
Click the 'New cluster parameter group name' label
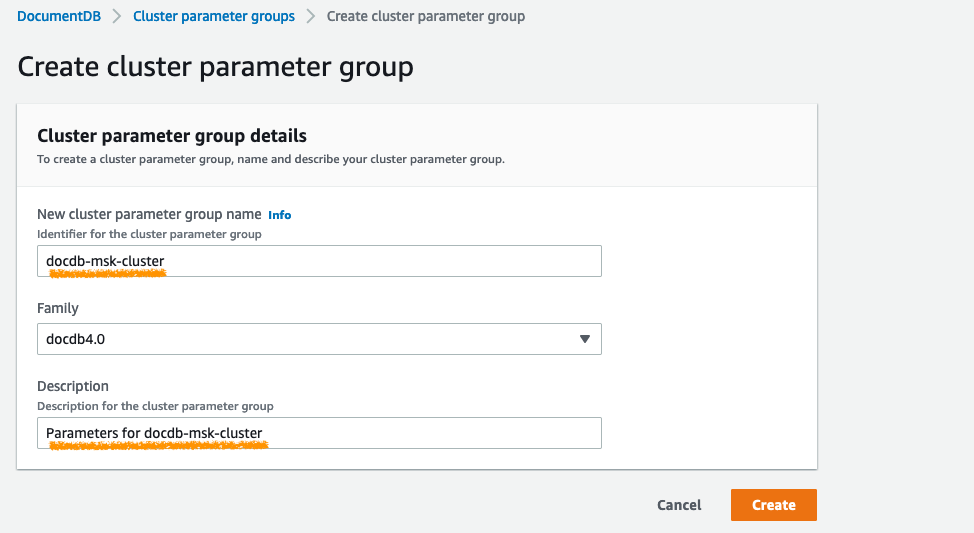pos(149,214)
